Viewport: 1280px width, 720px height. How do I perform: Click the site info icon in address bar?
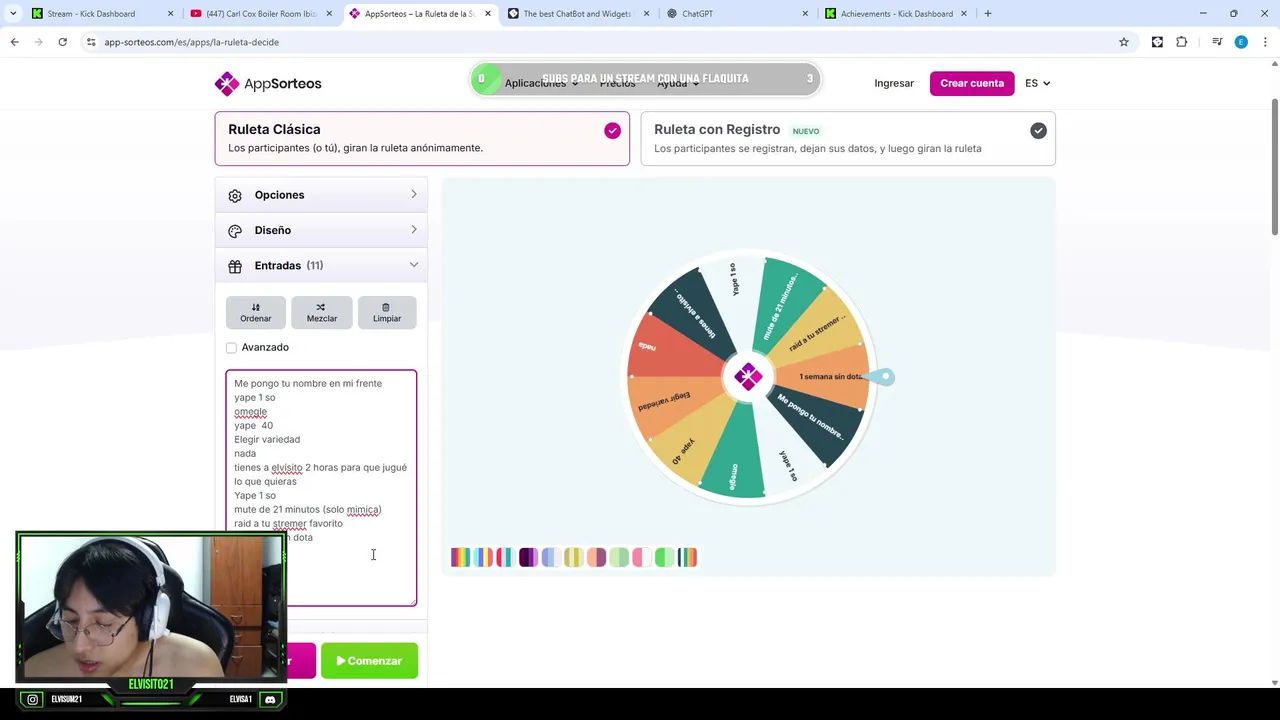coord(91,42)
